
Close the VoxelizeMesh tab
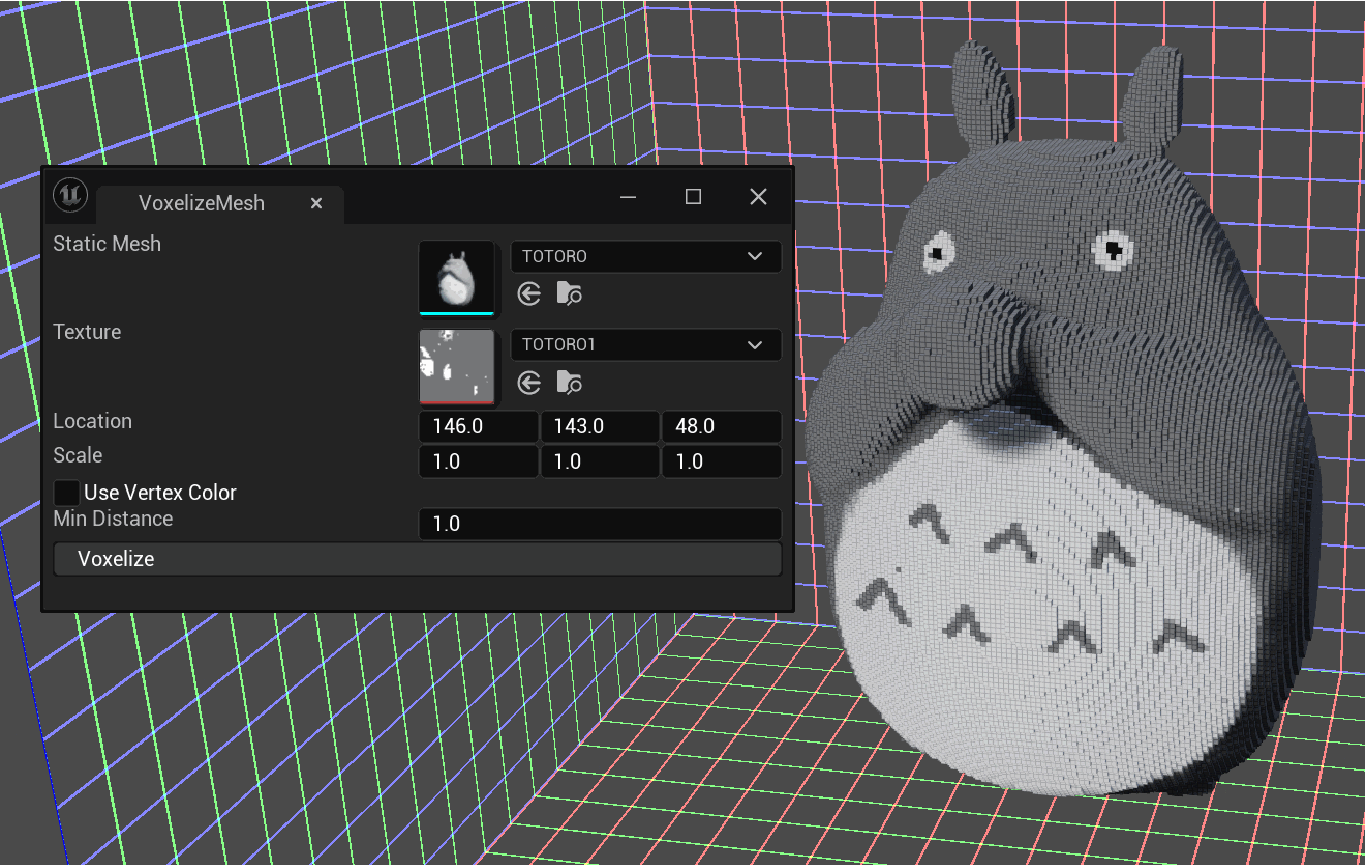pos(316,203)
